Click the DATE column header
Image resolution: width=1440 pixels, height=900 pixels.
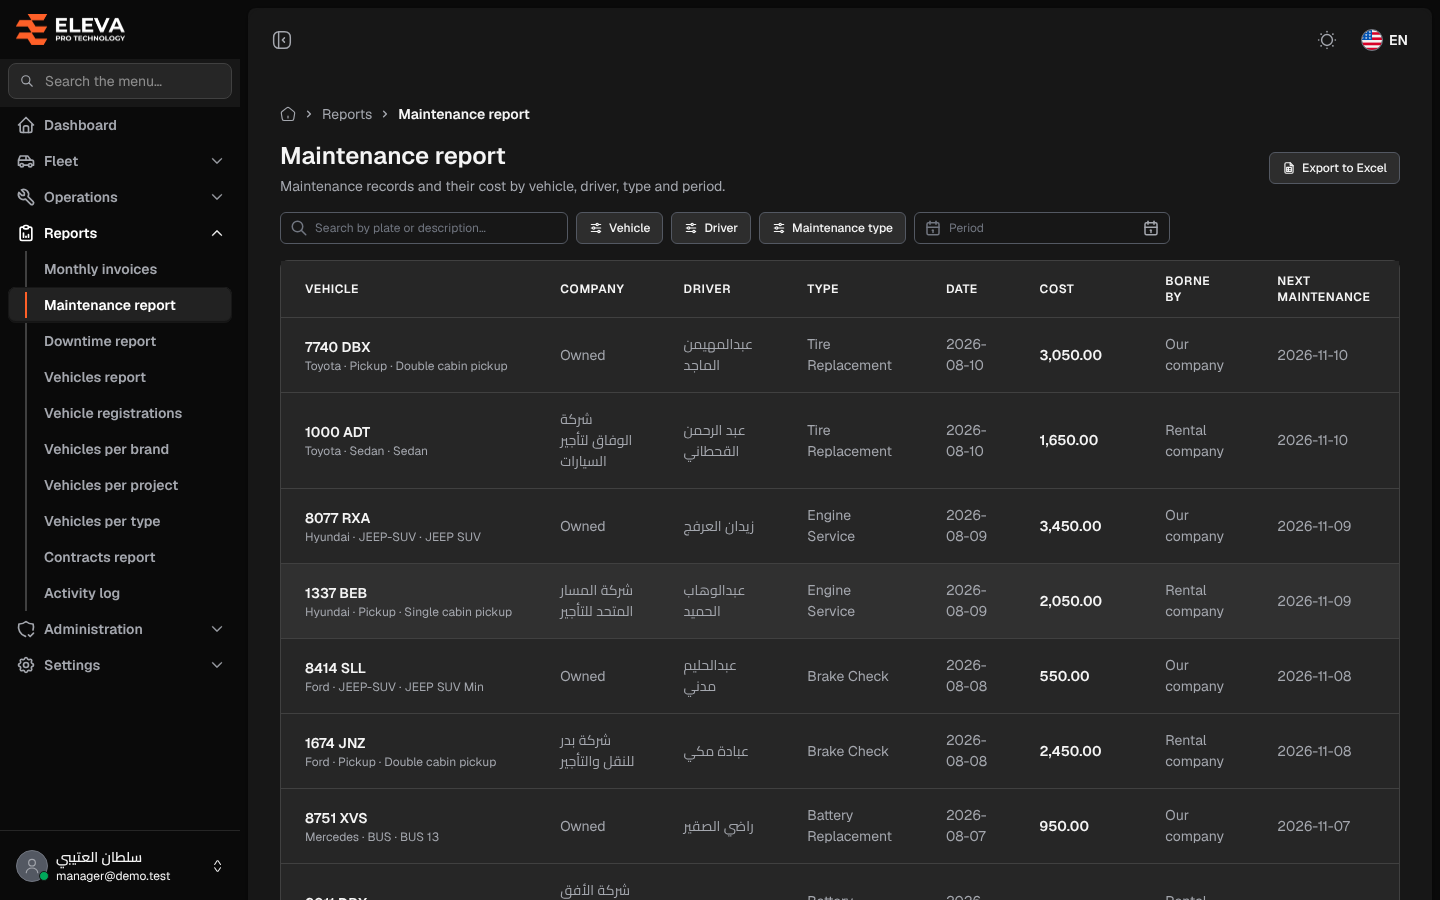tap(961, 289)
